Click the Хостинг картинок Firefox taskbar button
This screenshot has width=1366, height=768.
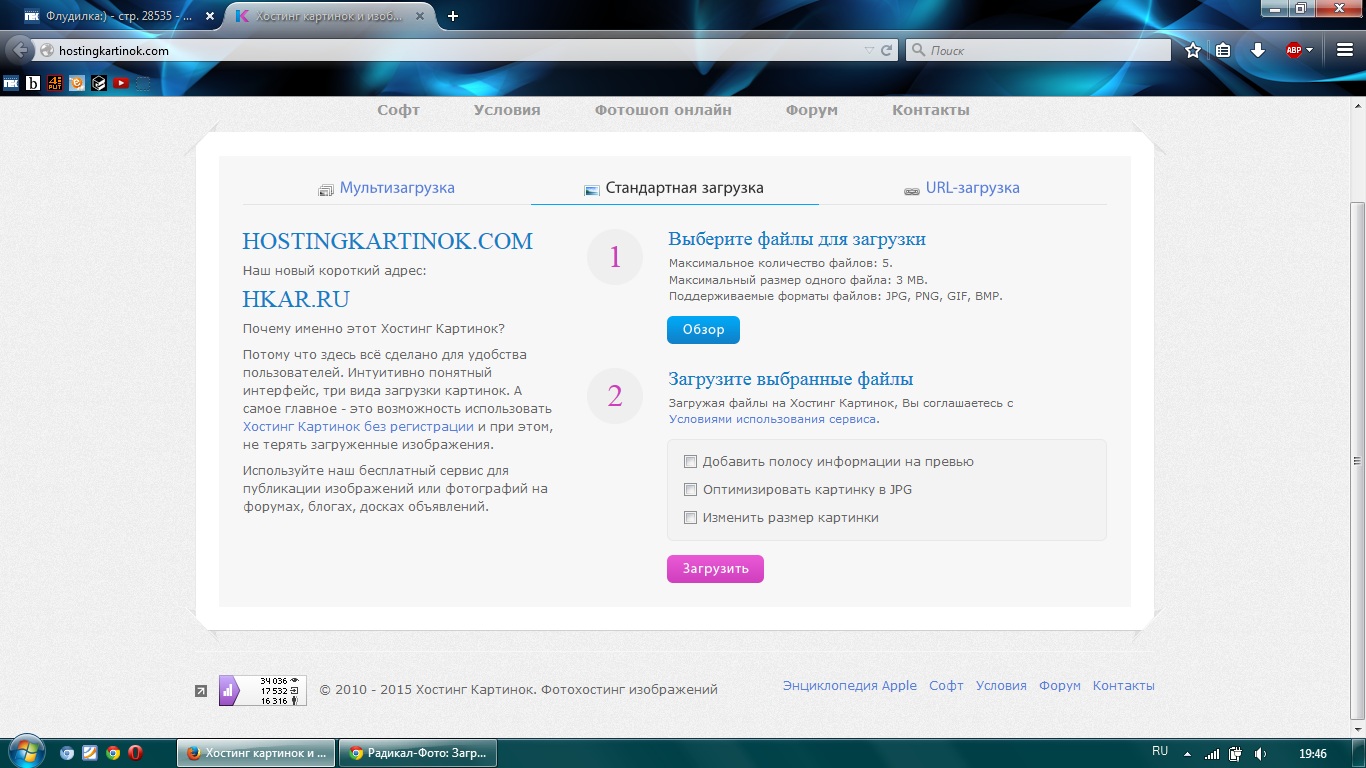[x=256, y=753]
